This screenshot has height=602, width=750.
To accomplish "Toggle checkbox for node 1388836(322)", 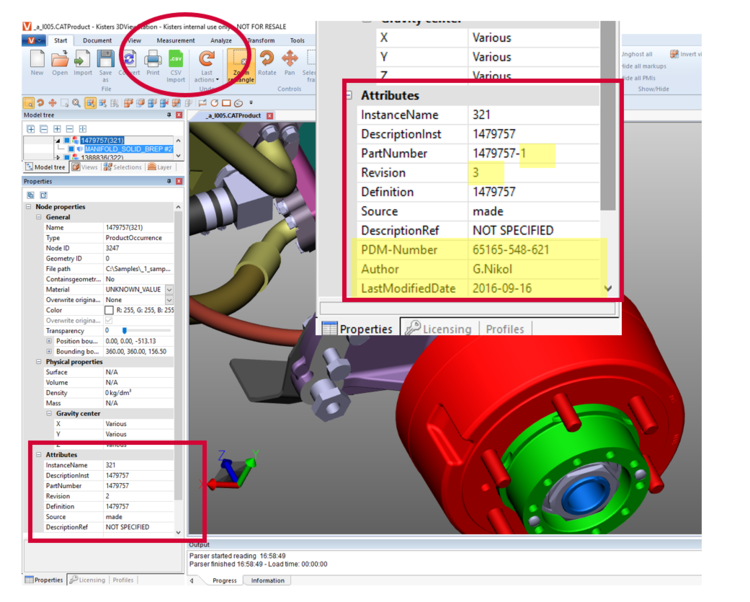I will pyautogui.click(x=68, y=159).
